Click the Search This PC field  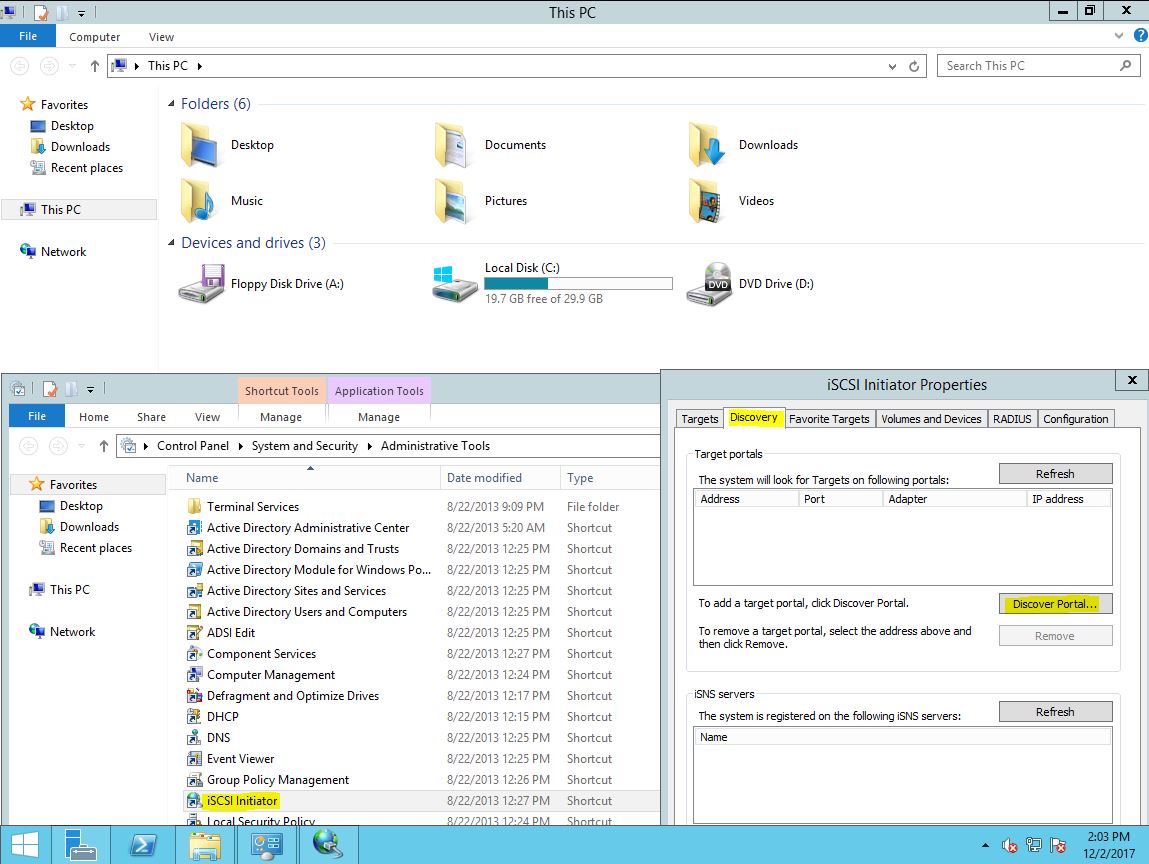[x=1028, y=66]
